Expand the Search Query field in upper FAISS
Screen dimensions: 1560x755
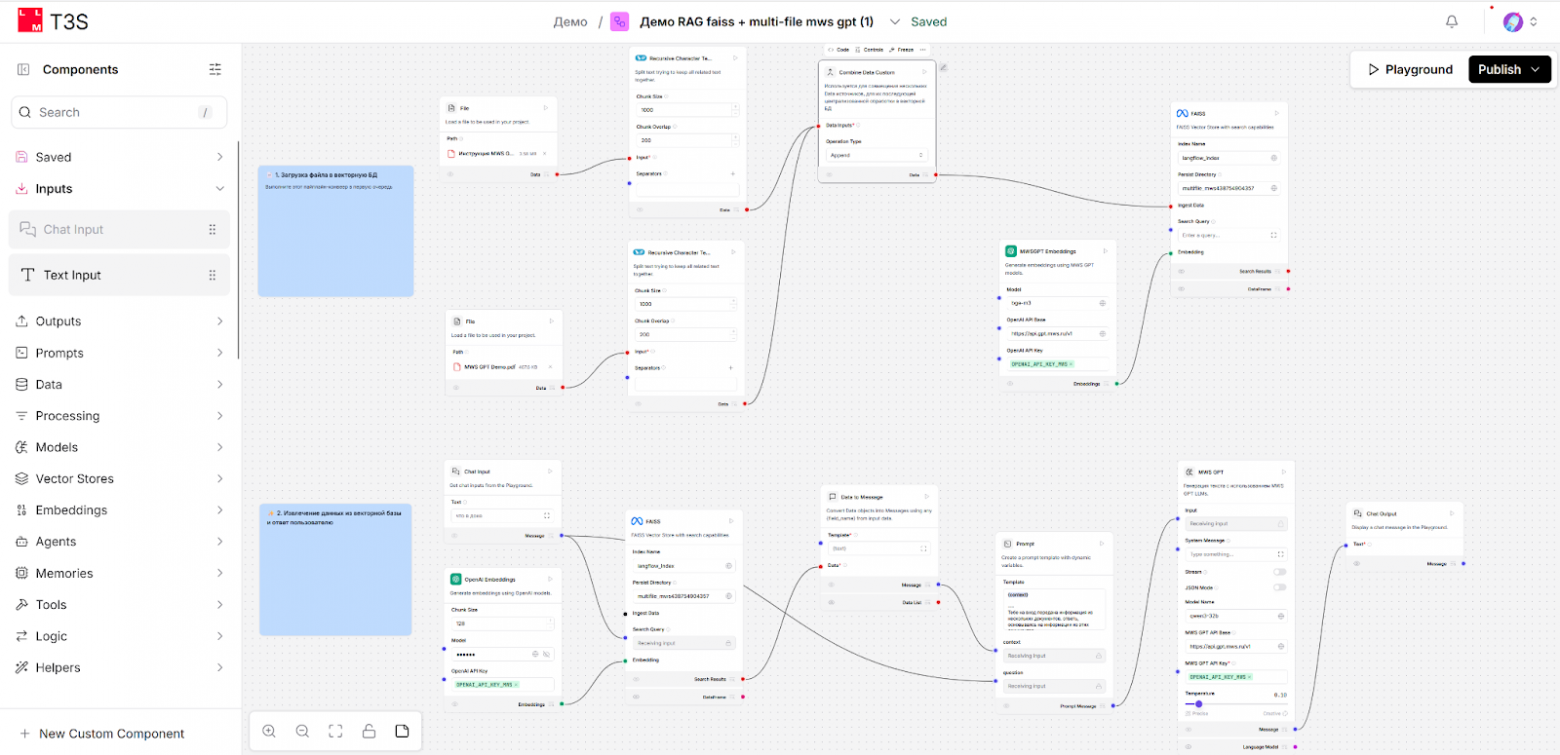[x=1273, y=235]
